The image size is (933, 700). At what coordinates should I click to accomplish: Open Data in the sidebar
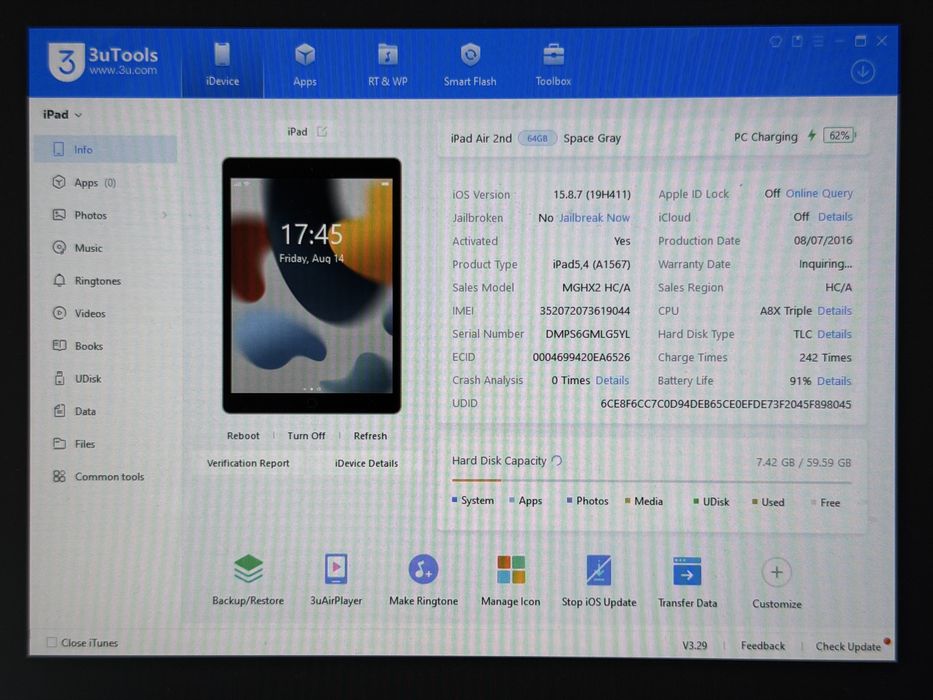(105, 411)
